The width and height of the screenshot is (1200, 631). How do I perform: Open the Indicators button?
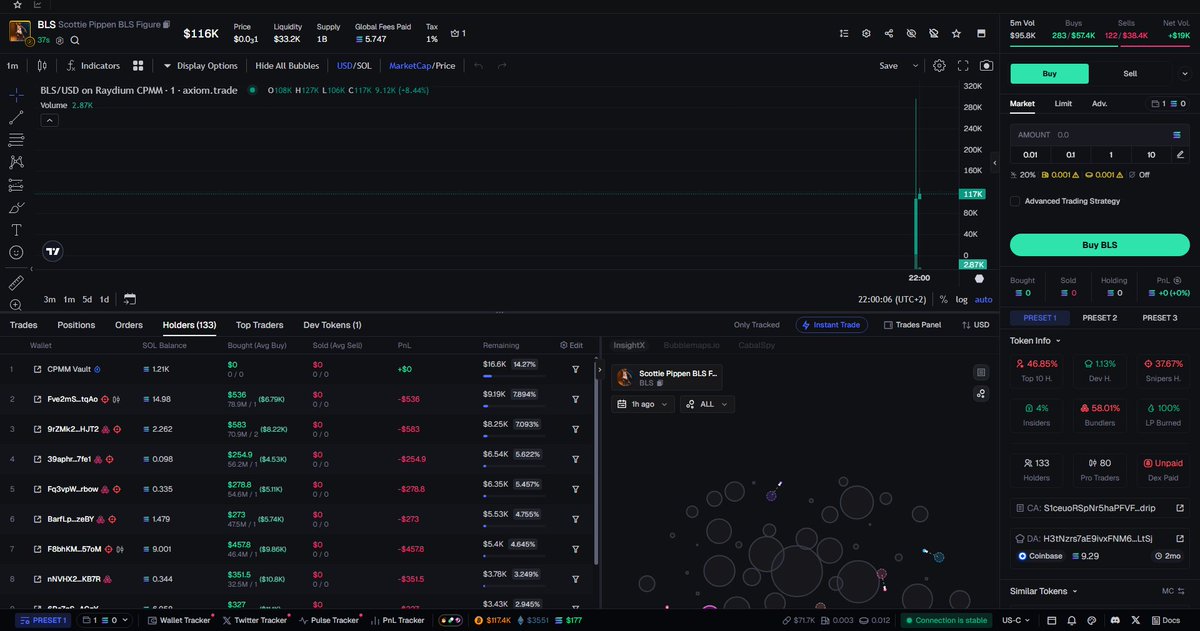pyautogui.click(x=93, y=66)
